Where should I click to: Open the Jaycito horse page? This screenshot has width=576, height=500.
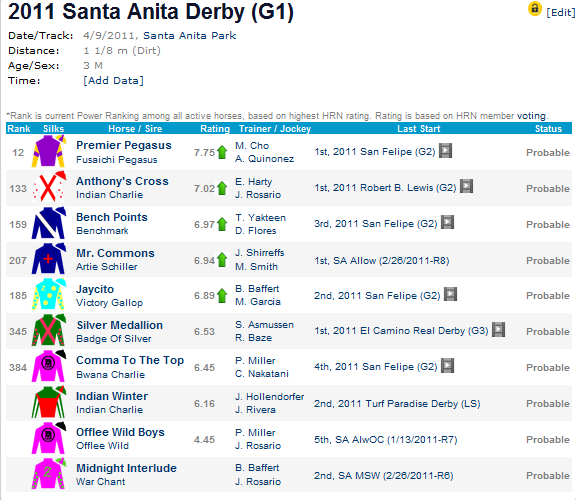point(95,289)
